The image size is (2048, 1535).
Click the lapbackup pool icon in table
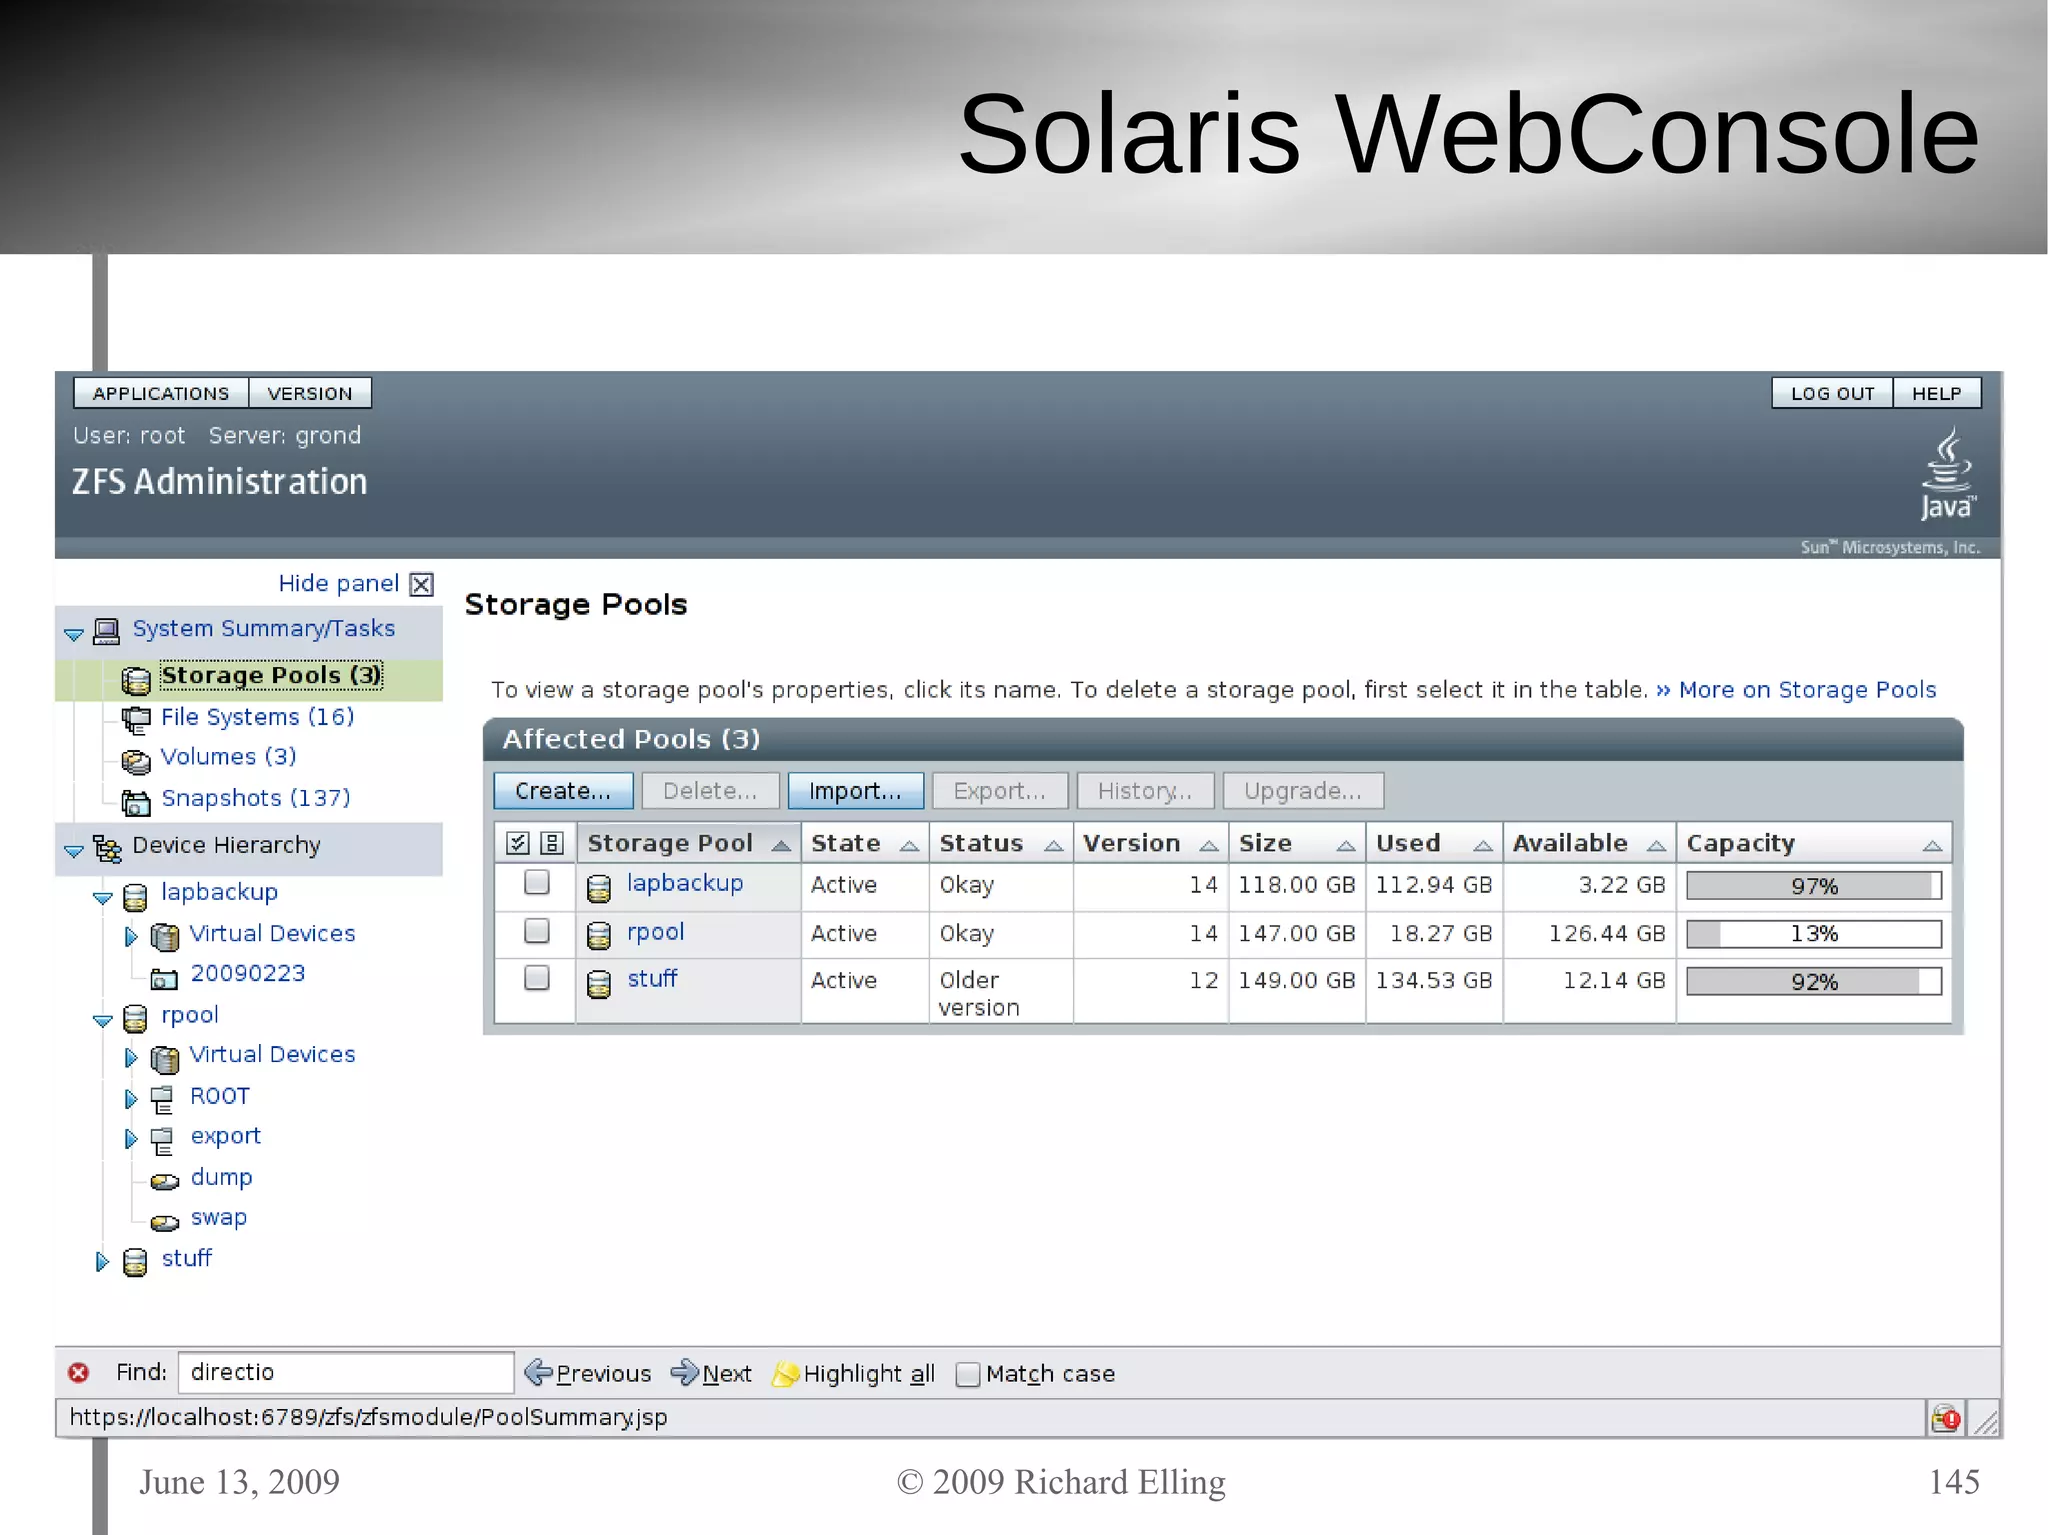pyautogui.click(x=599, y=887)
